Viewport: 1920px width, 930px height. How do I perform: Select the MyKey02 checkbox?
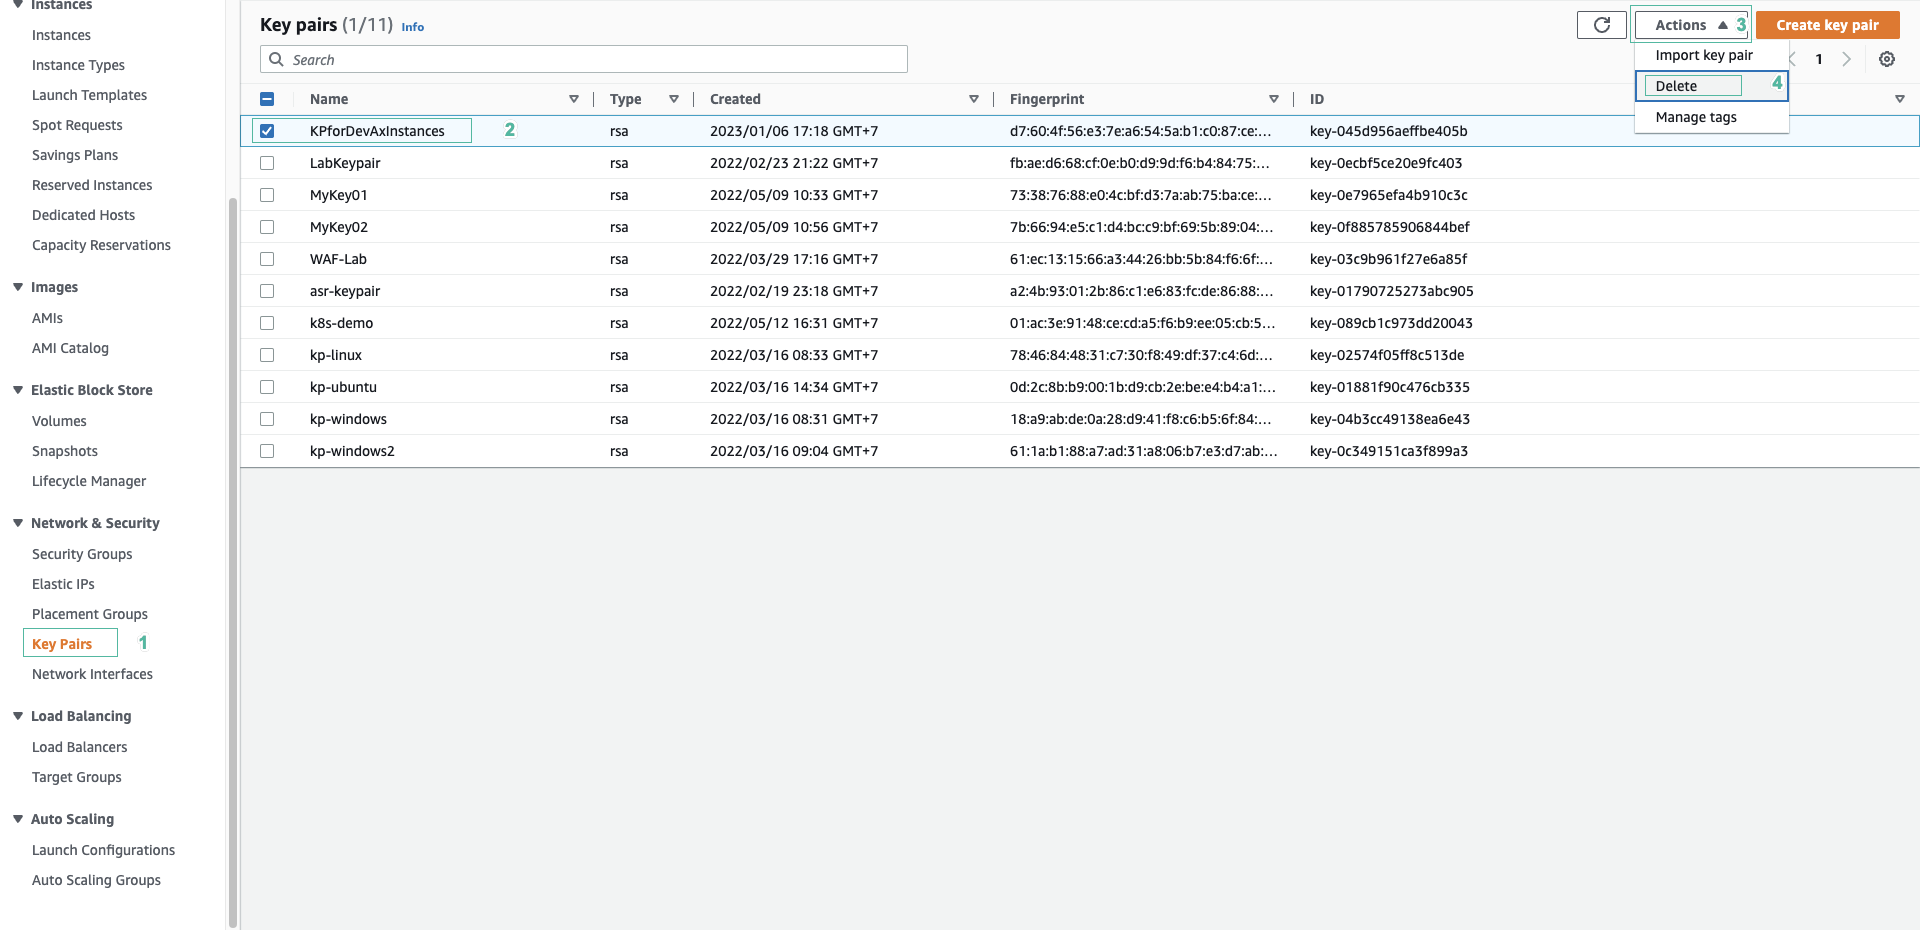pos(267,227)
